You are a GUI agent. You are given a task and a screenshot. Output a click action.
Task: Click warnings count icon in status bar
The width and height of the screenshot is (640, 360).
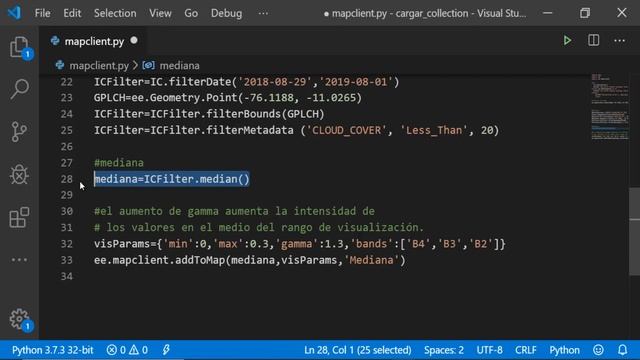[134, 350]
